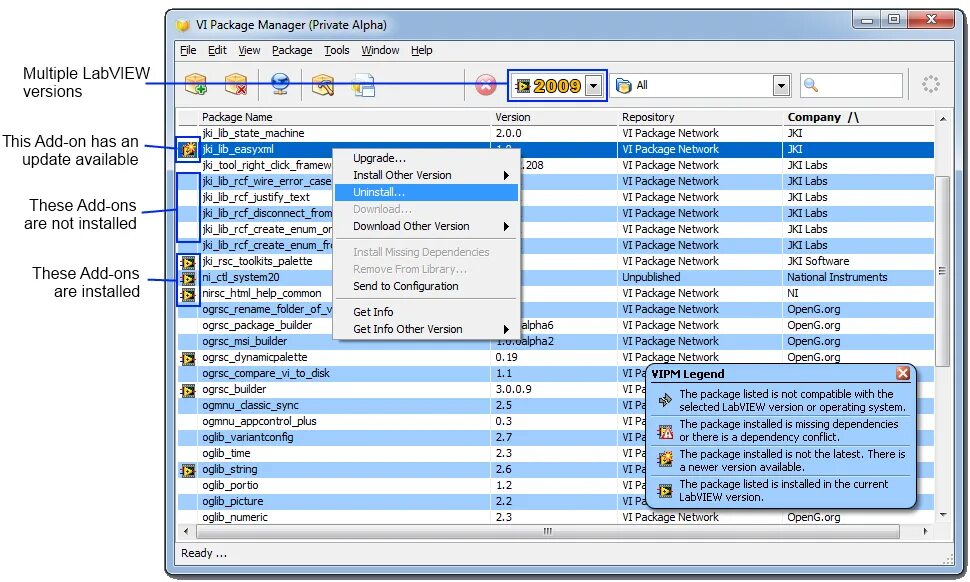Select Get Info in the context menu
Viewport: 970px width, 582px height.
[x=426, y=312]
